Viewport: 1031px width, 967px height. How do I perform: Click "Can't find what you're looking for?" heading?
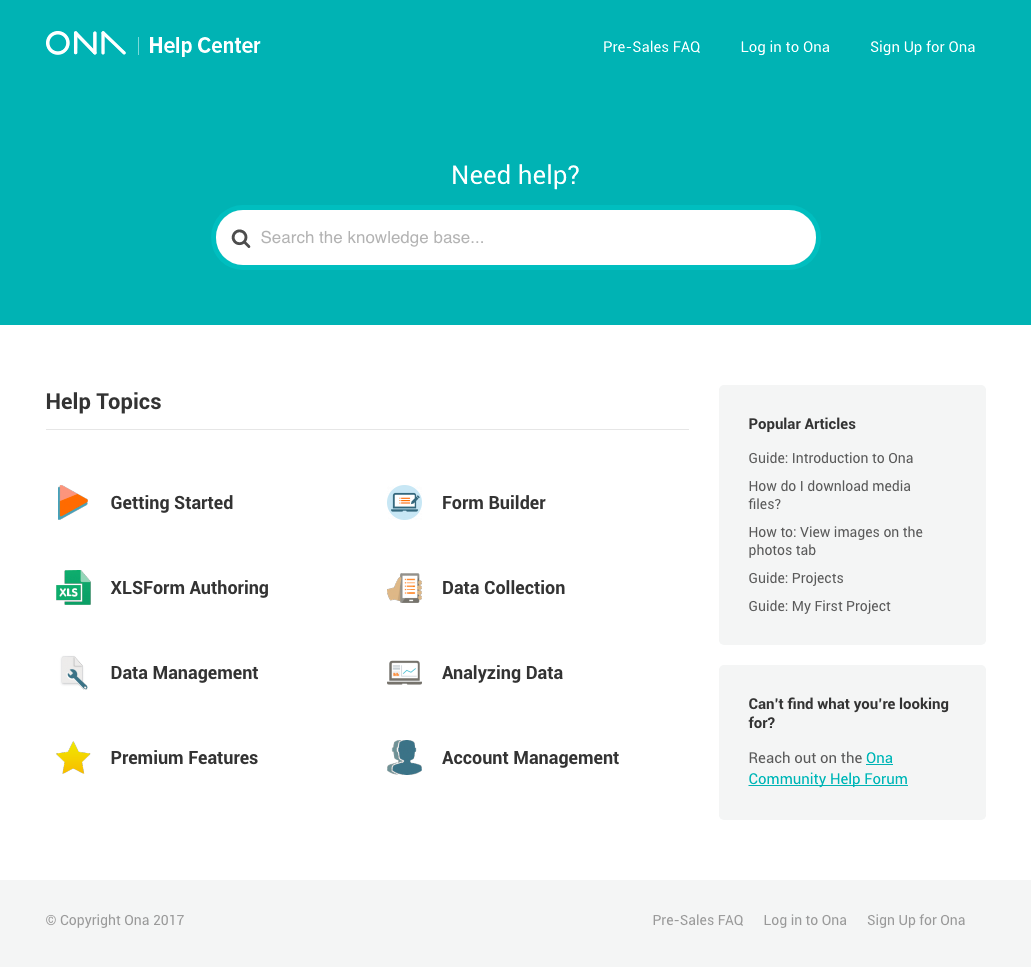click(848, 713)
